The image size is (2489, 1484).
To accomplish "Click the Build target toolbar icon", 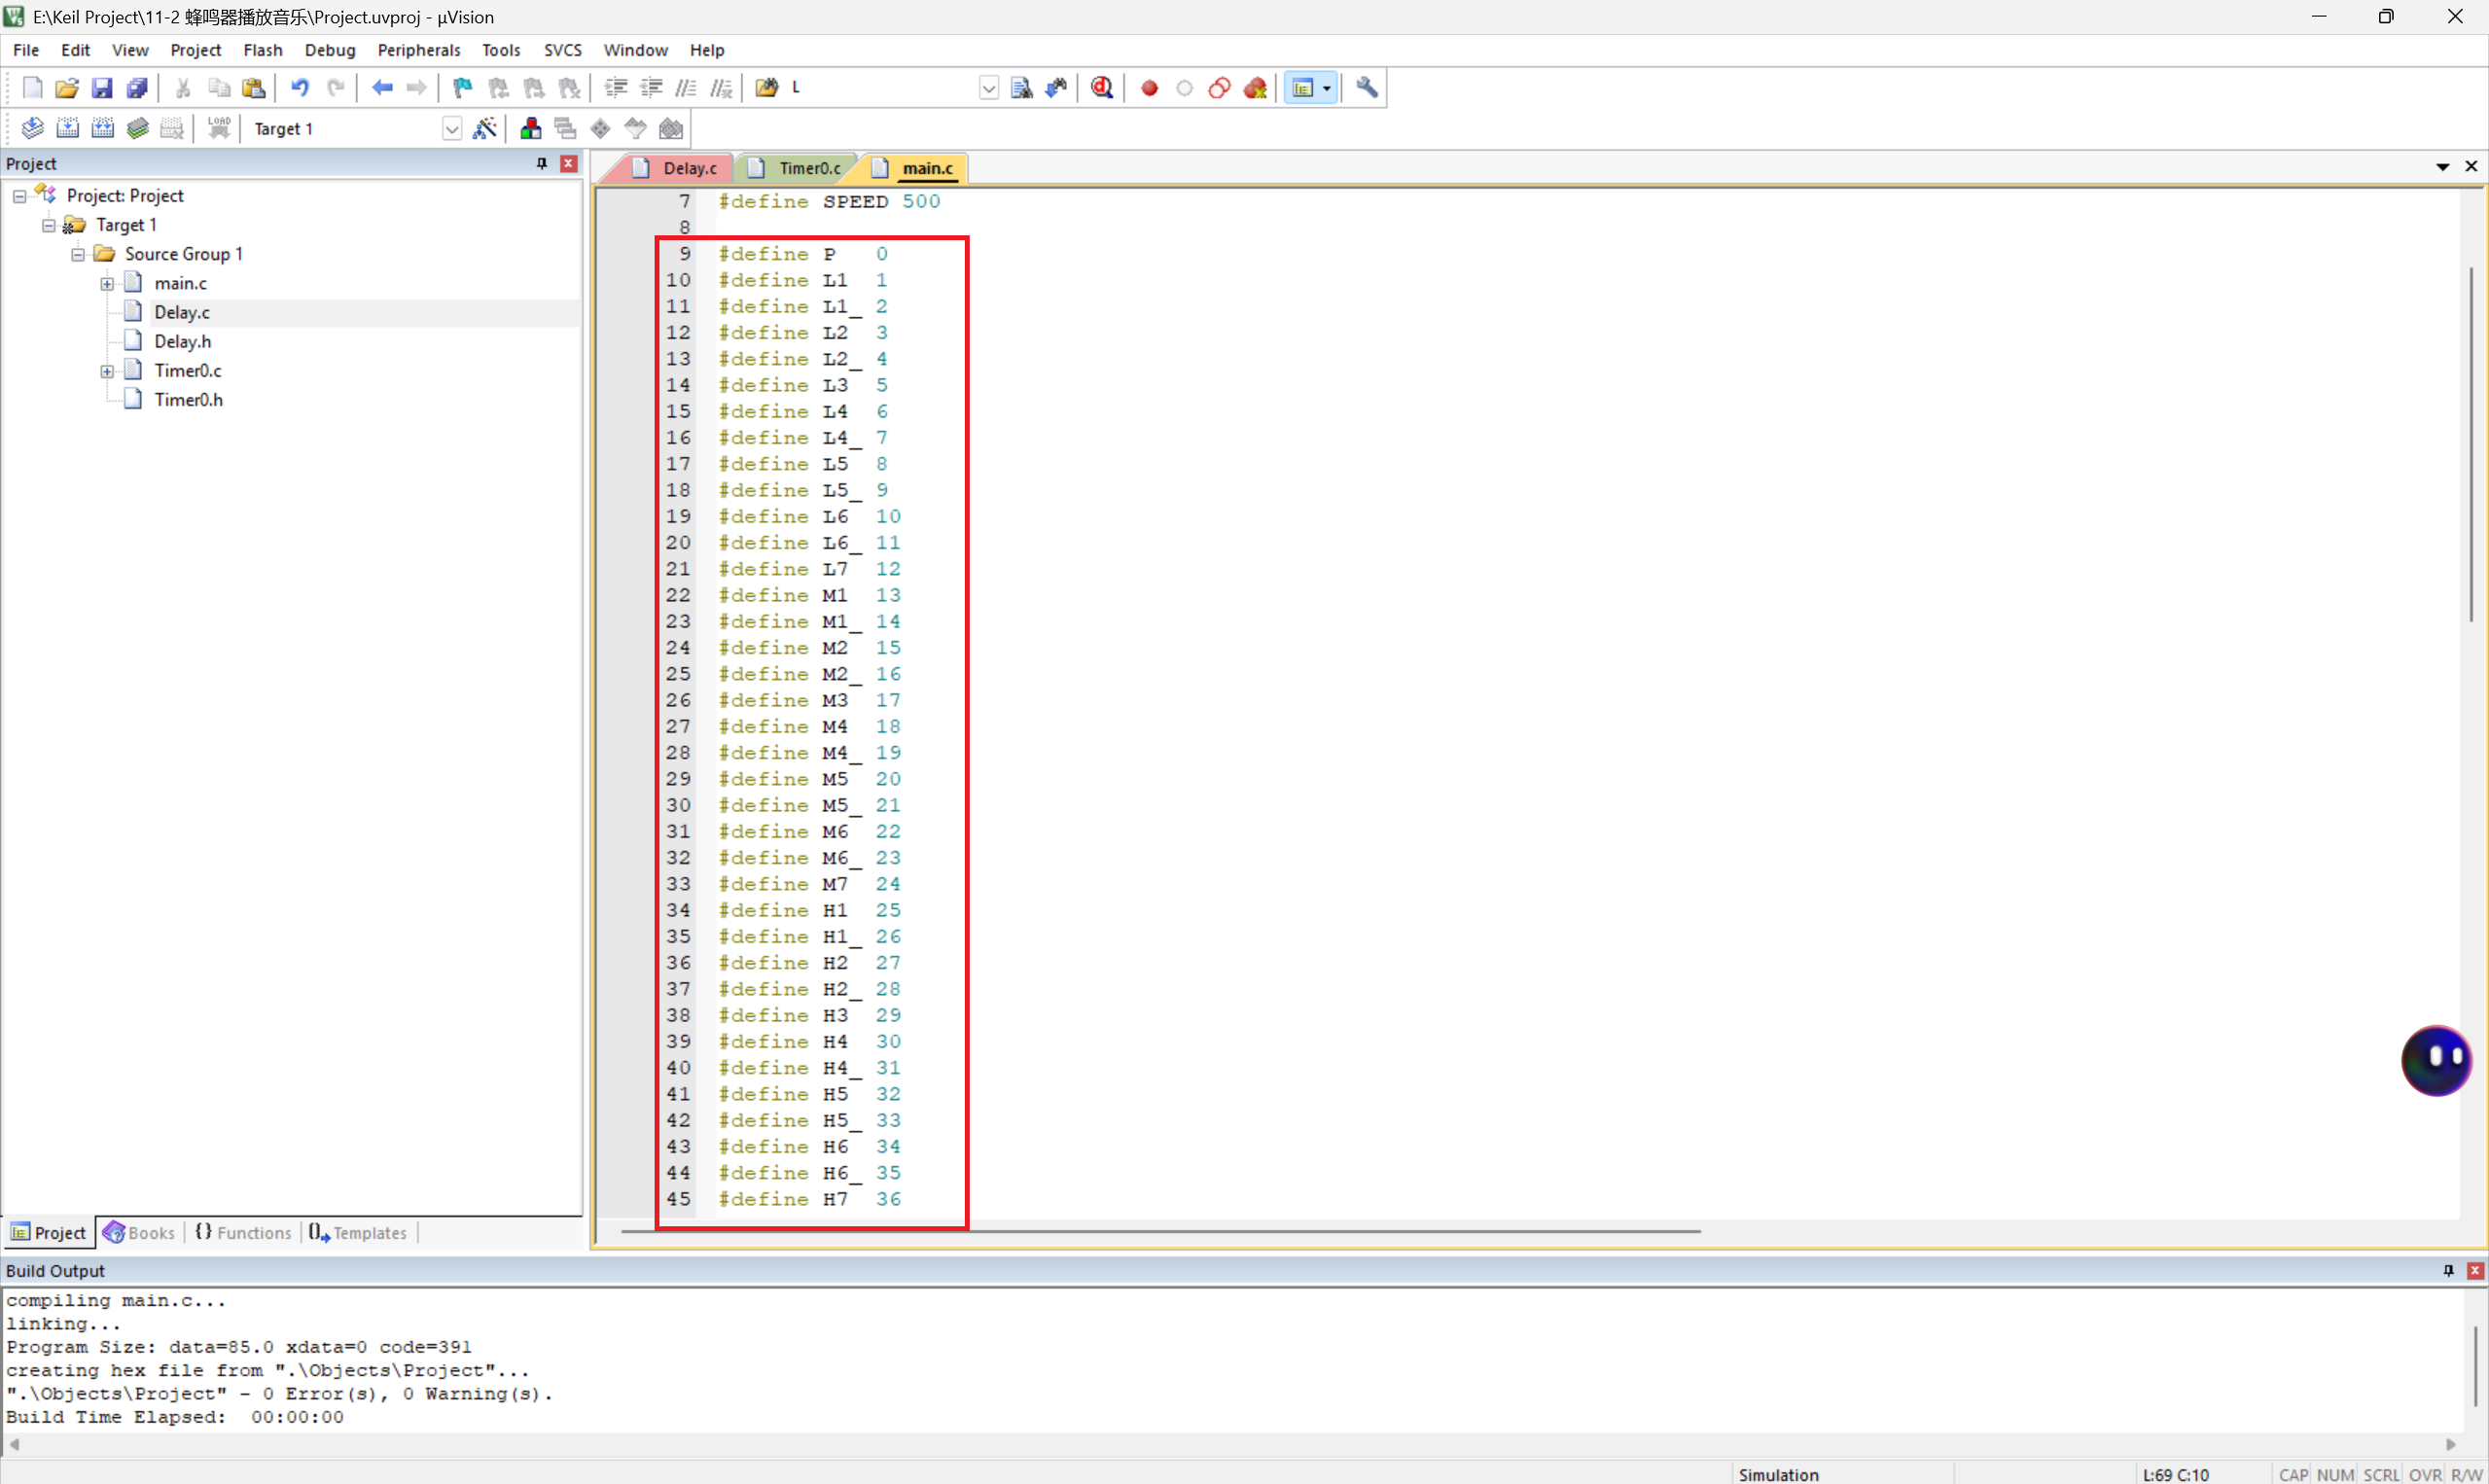I will click(67, 128).
